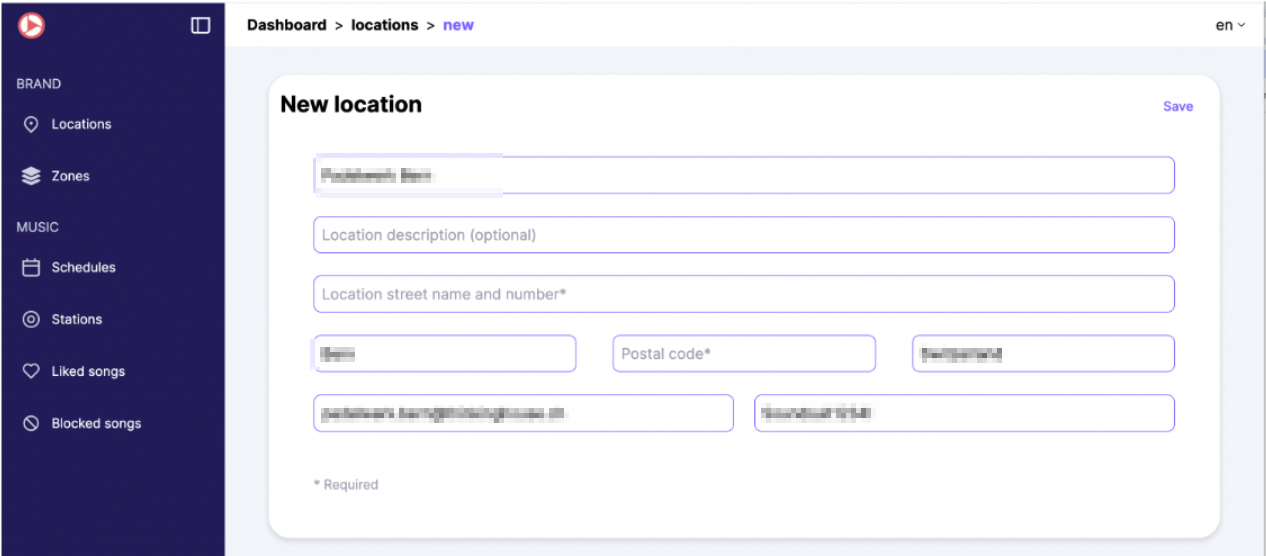Click into the email address field
This screenshot has width=1266, height=556.
523,413
